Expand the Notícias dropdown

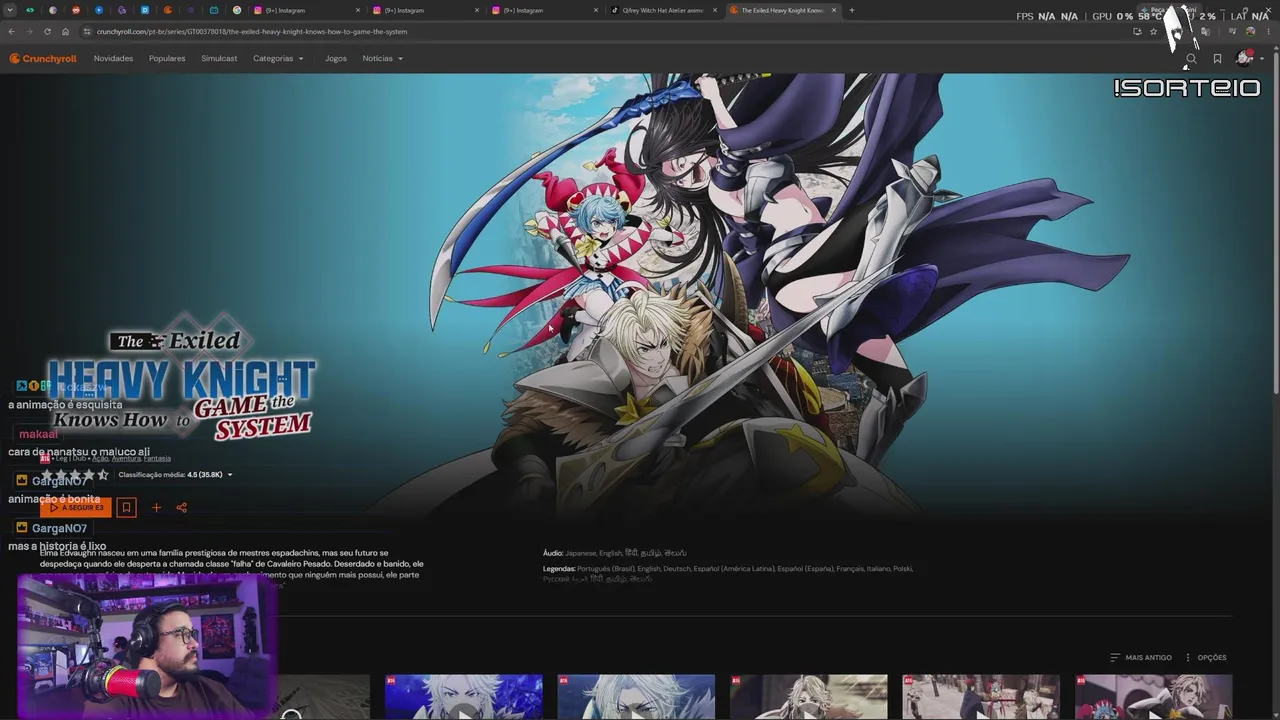pos(383,59)
